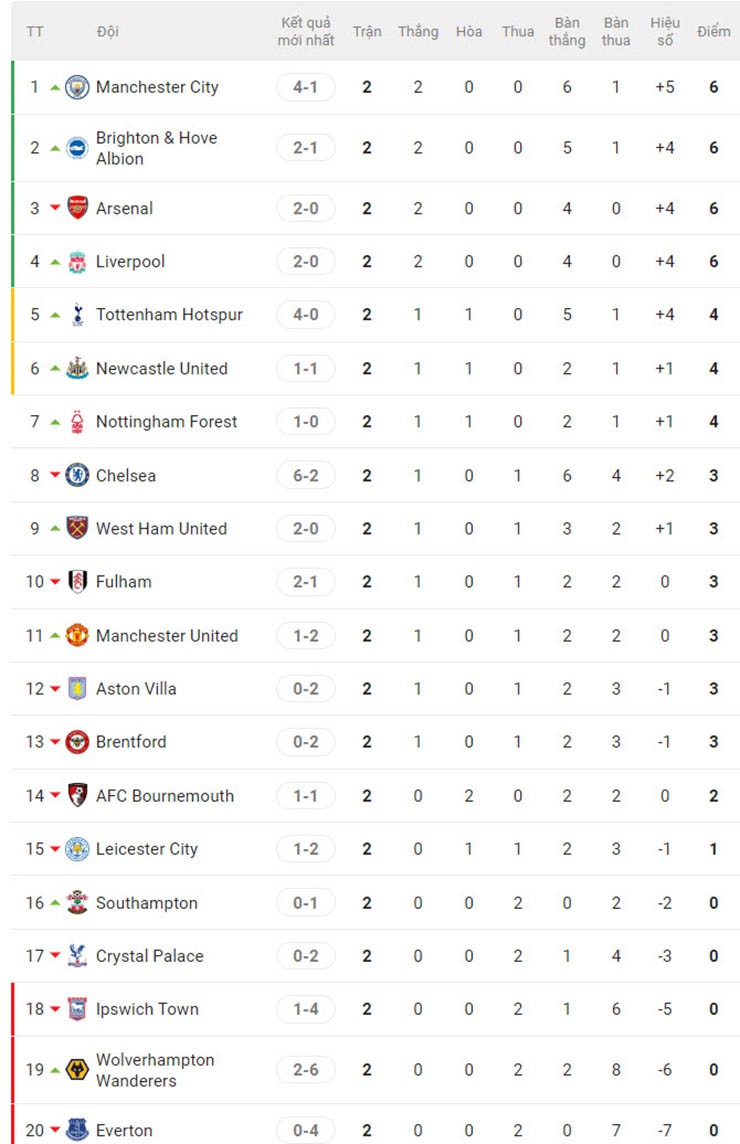Click the Chelsea club crest
This screenshot has width=740, height=1144.
tap(77, 475)
